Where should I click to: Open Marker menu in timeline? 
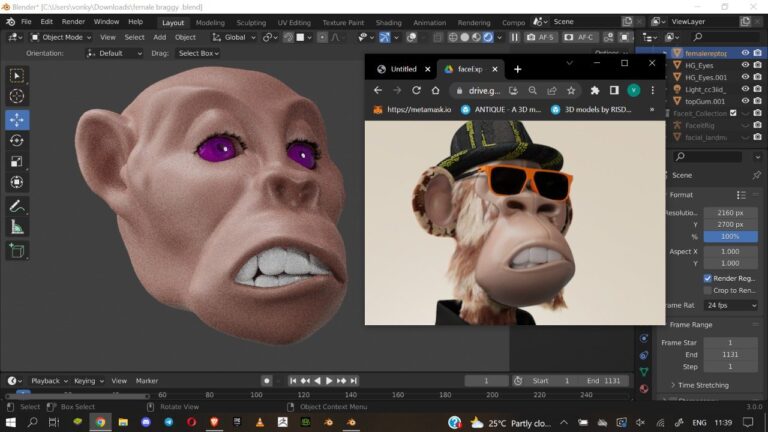pos(146,381)
